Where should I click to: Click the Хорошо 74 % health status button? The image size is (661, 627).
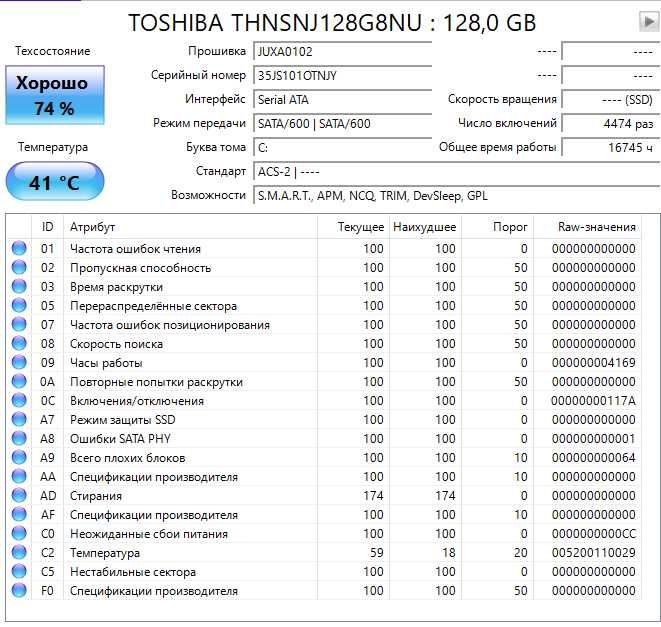[55, 95]
